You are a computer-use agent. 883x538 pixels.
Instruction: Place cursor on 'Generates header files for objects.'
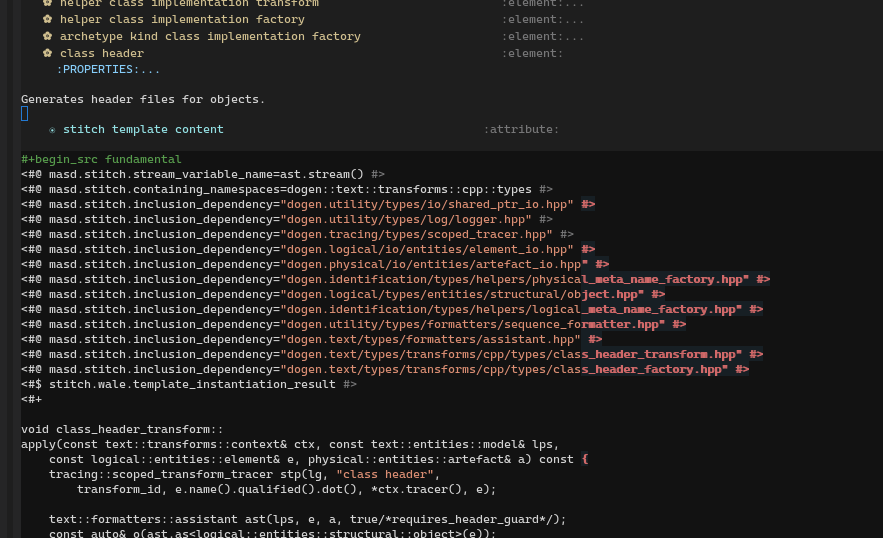point(142,99)
